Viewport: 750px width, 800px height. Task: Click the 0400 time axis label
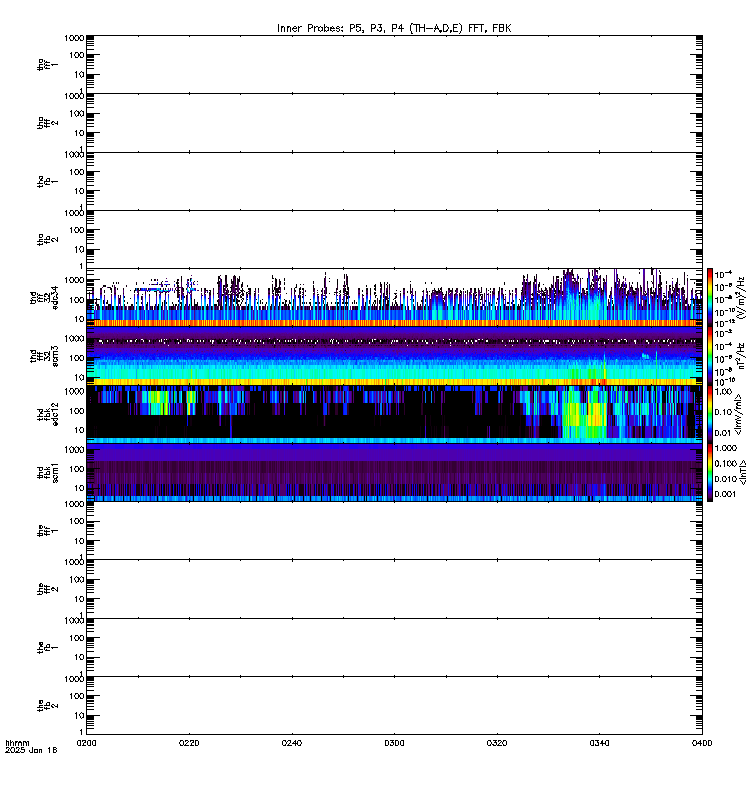(x=702, y=743)
